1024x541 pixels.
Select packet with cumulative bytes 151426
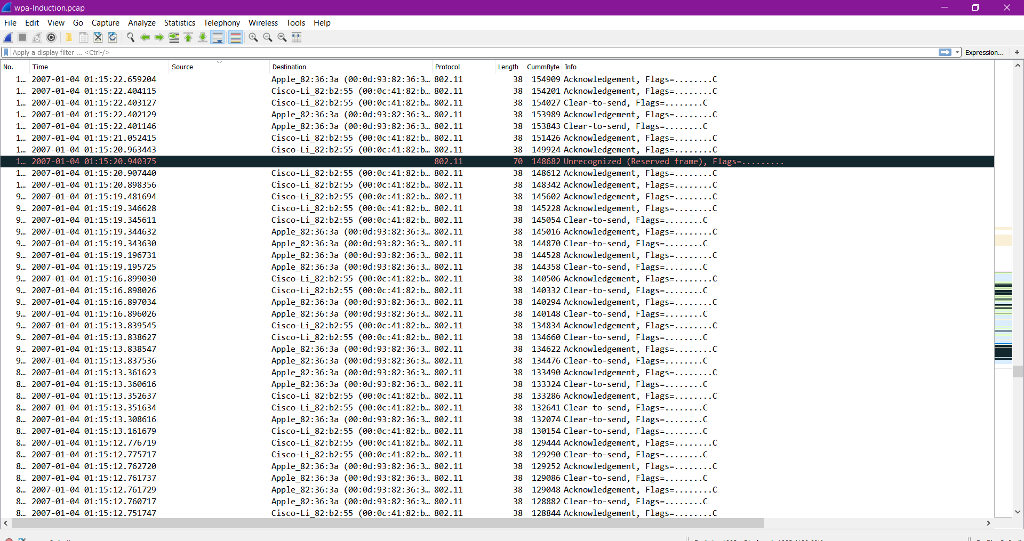point(498,138)
